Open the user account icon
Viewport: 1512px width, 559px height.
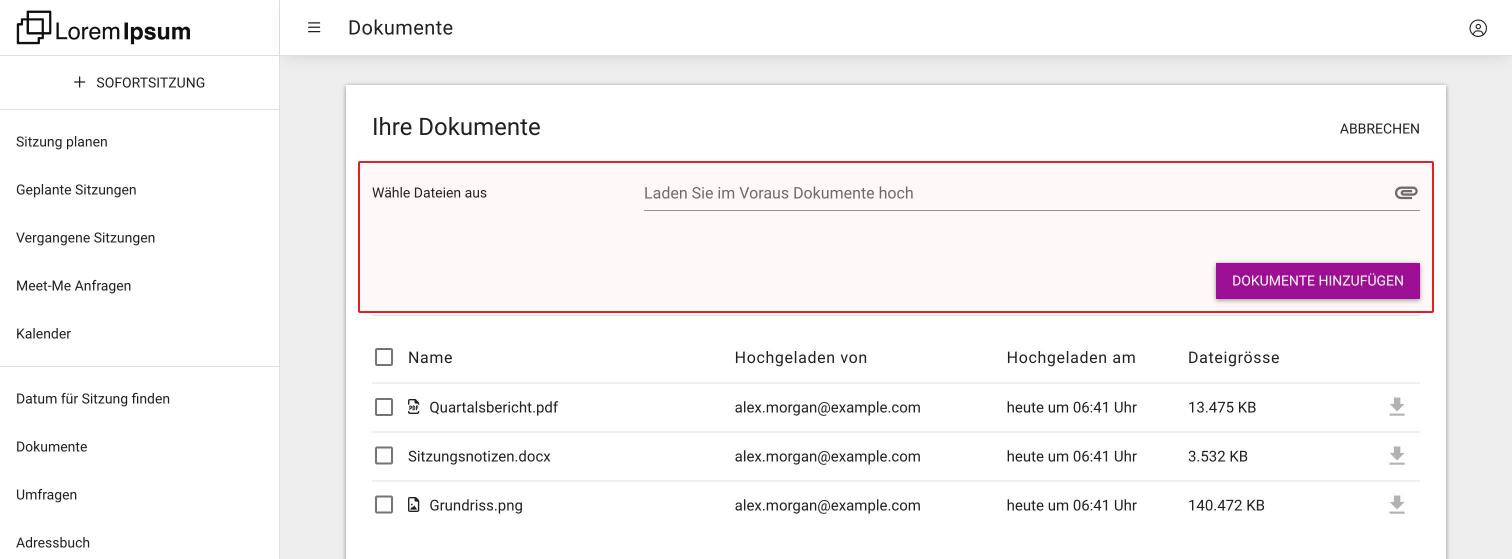pos(1478,28)
